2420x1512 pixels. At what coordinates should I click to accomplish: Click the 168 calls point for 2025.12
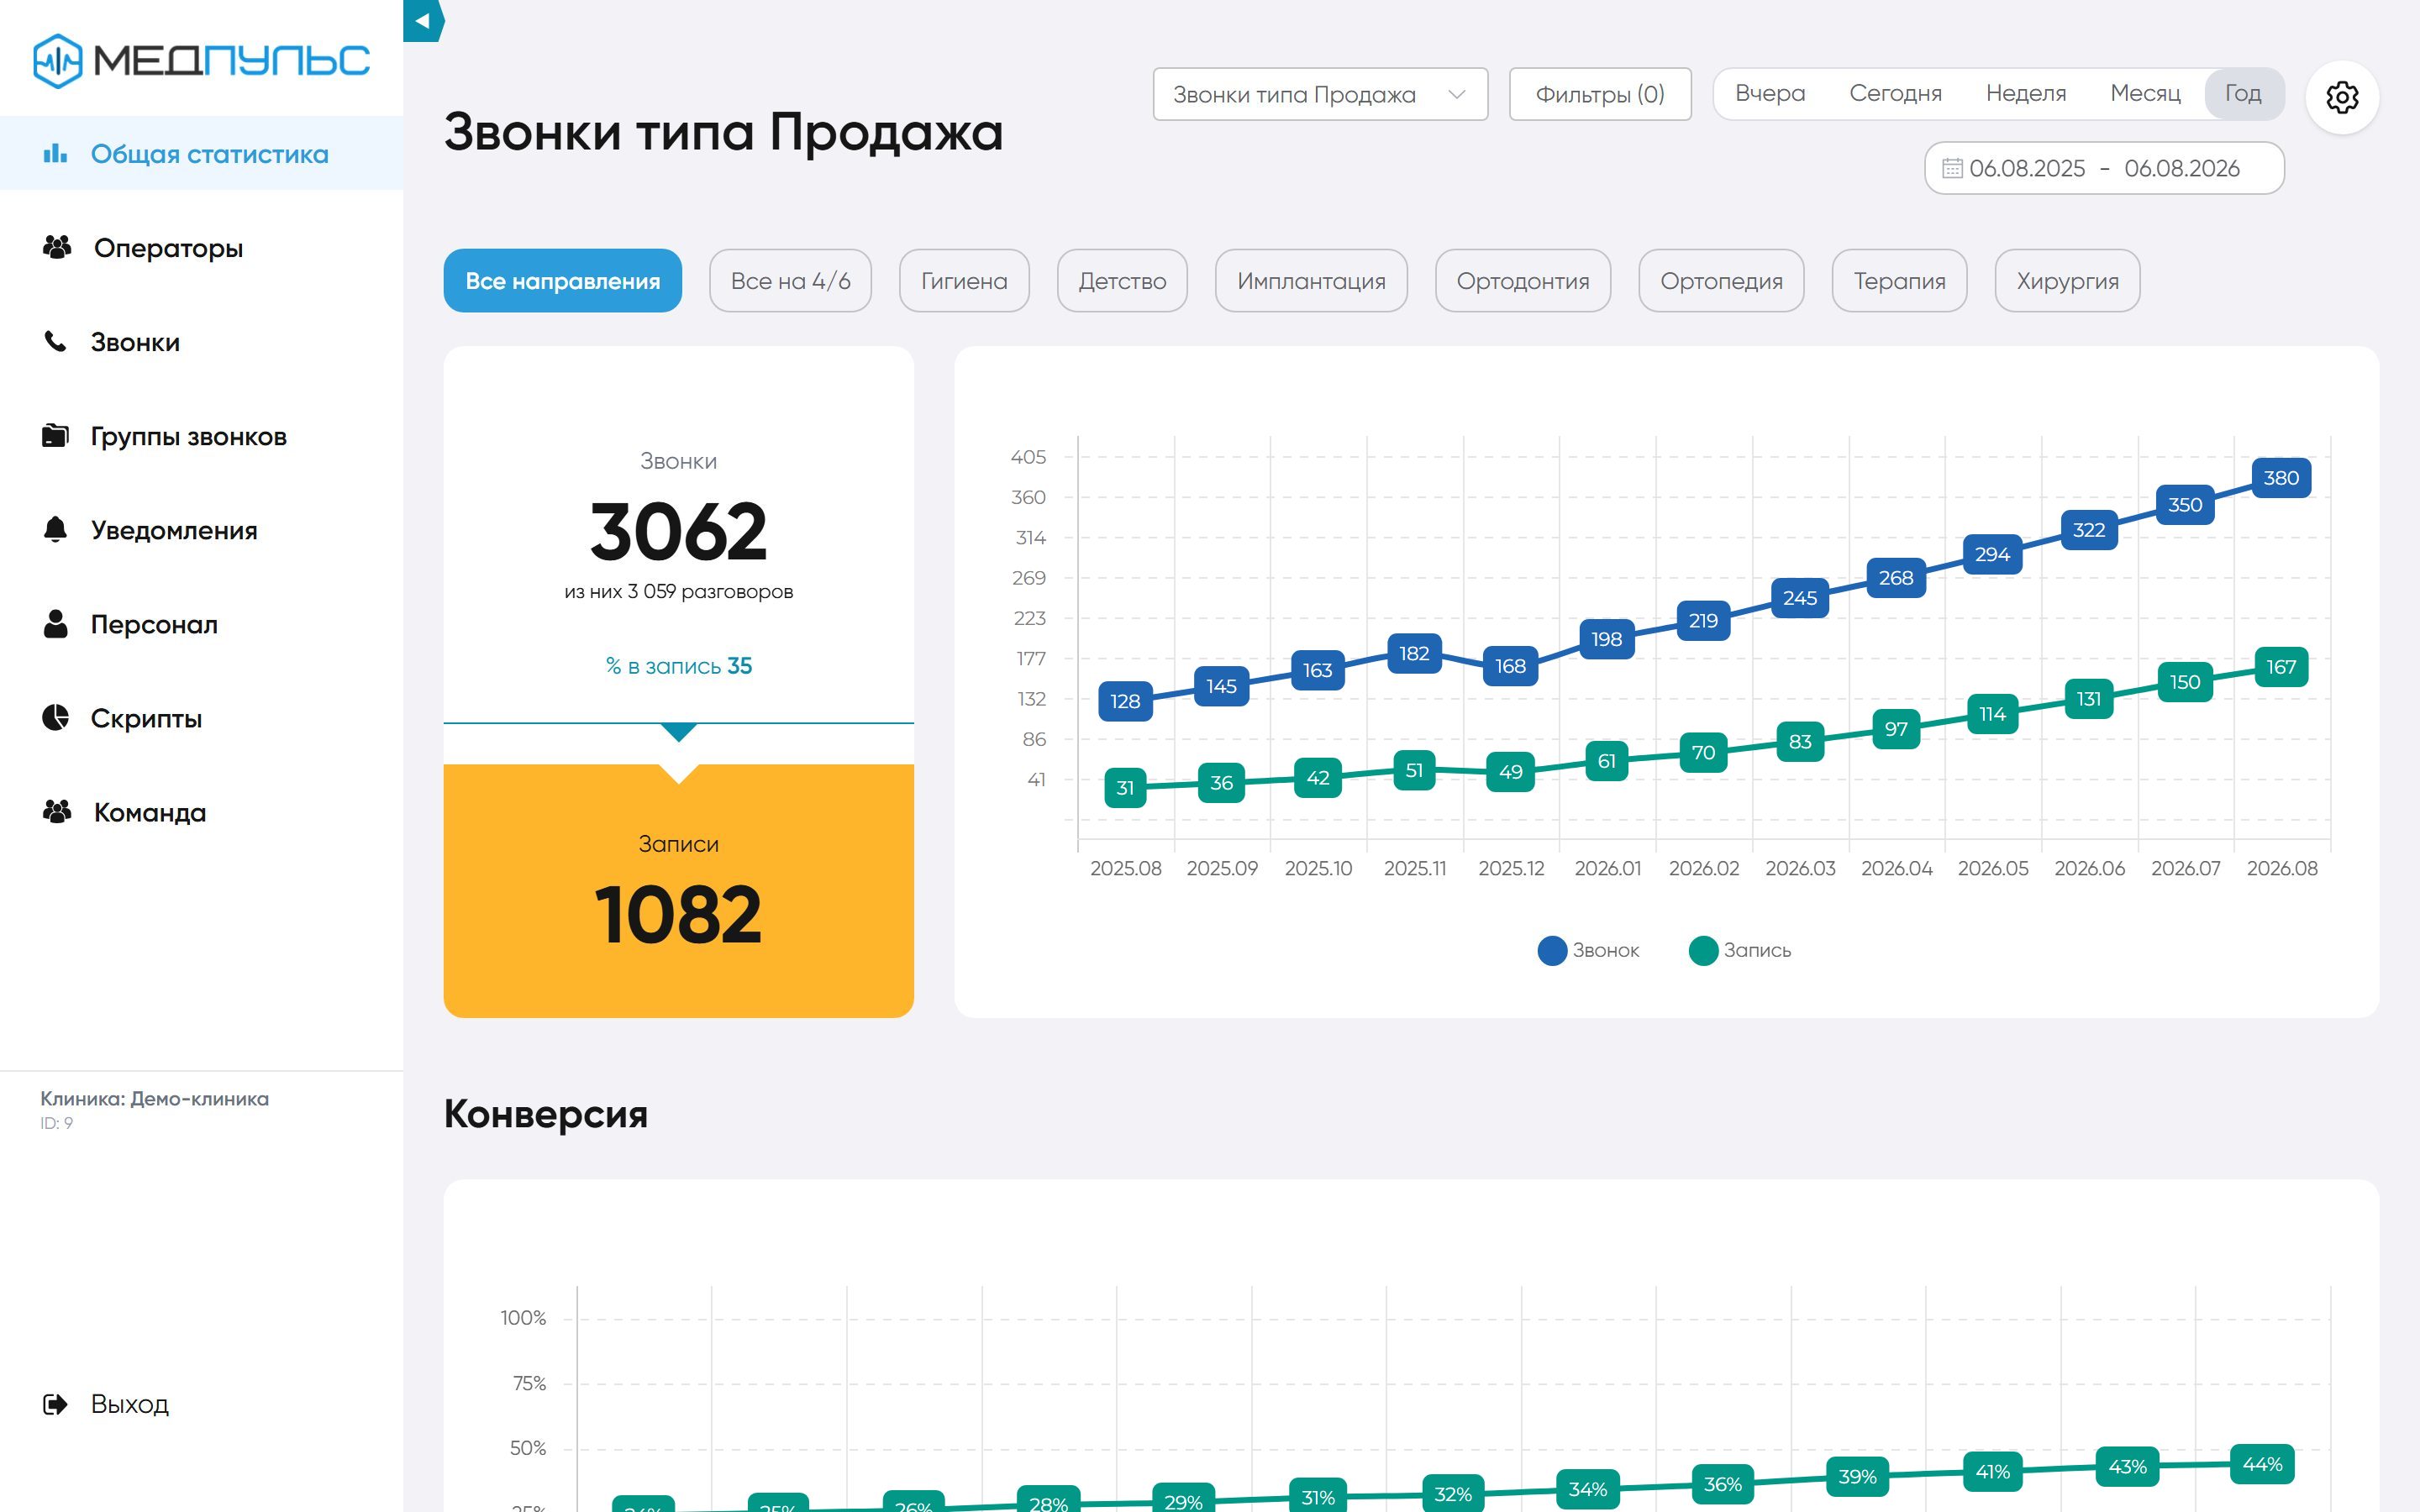click(1510, 666)
